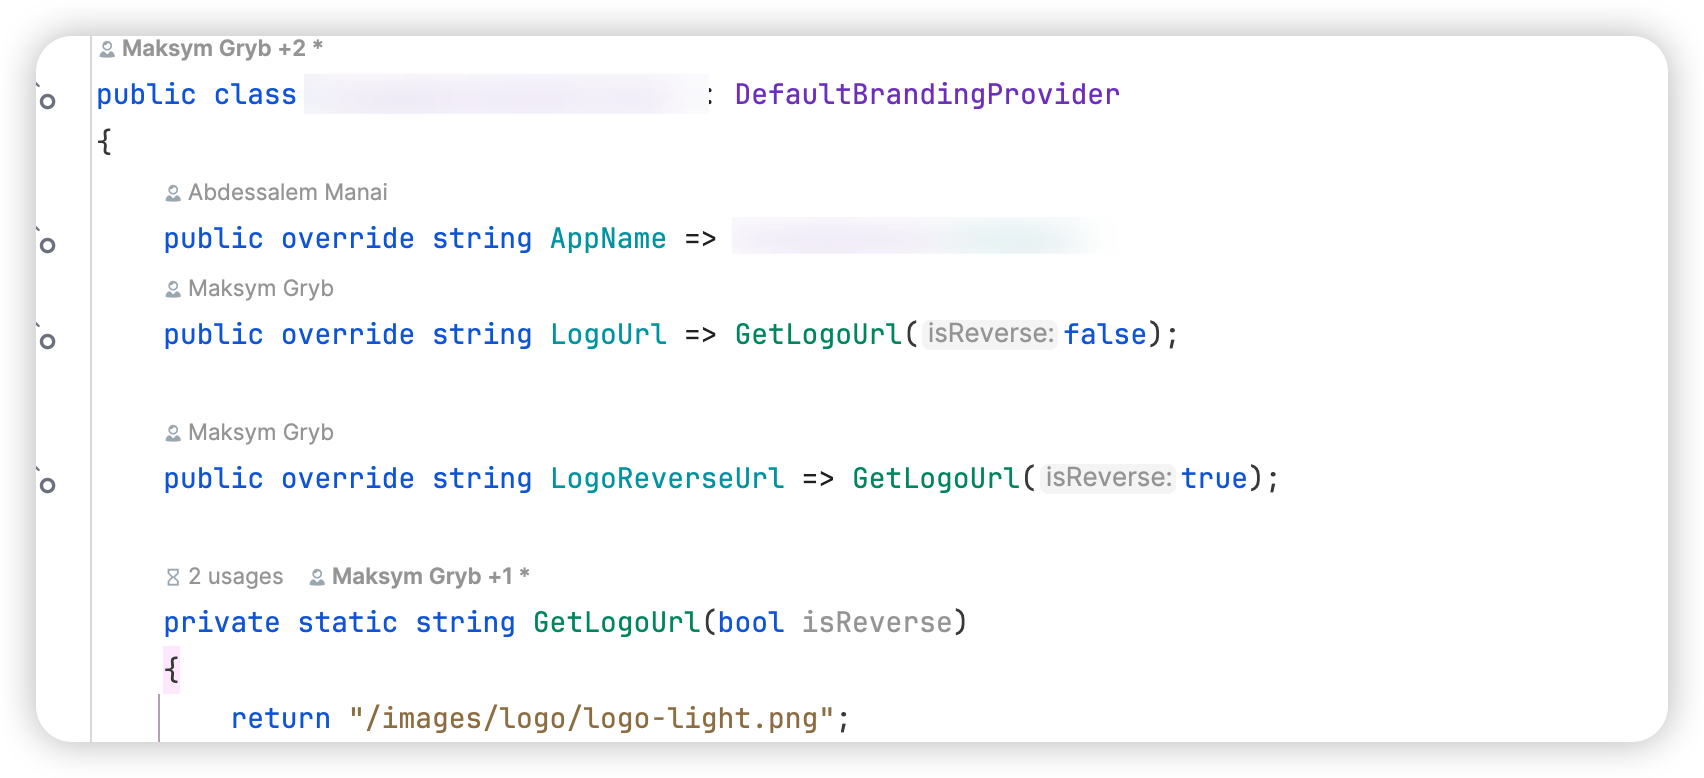Click GetLogoUrl in the method declaration
Viewport: 1704px width, 778px height.
[616, 623]
